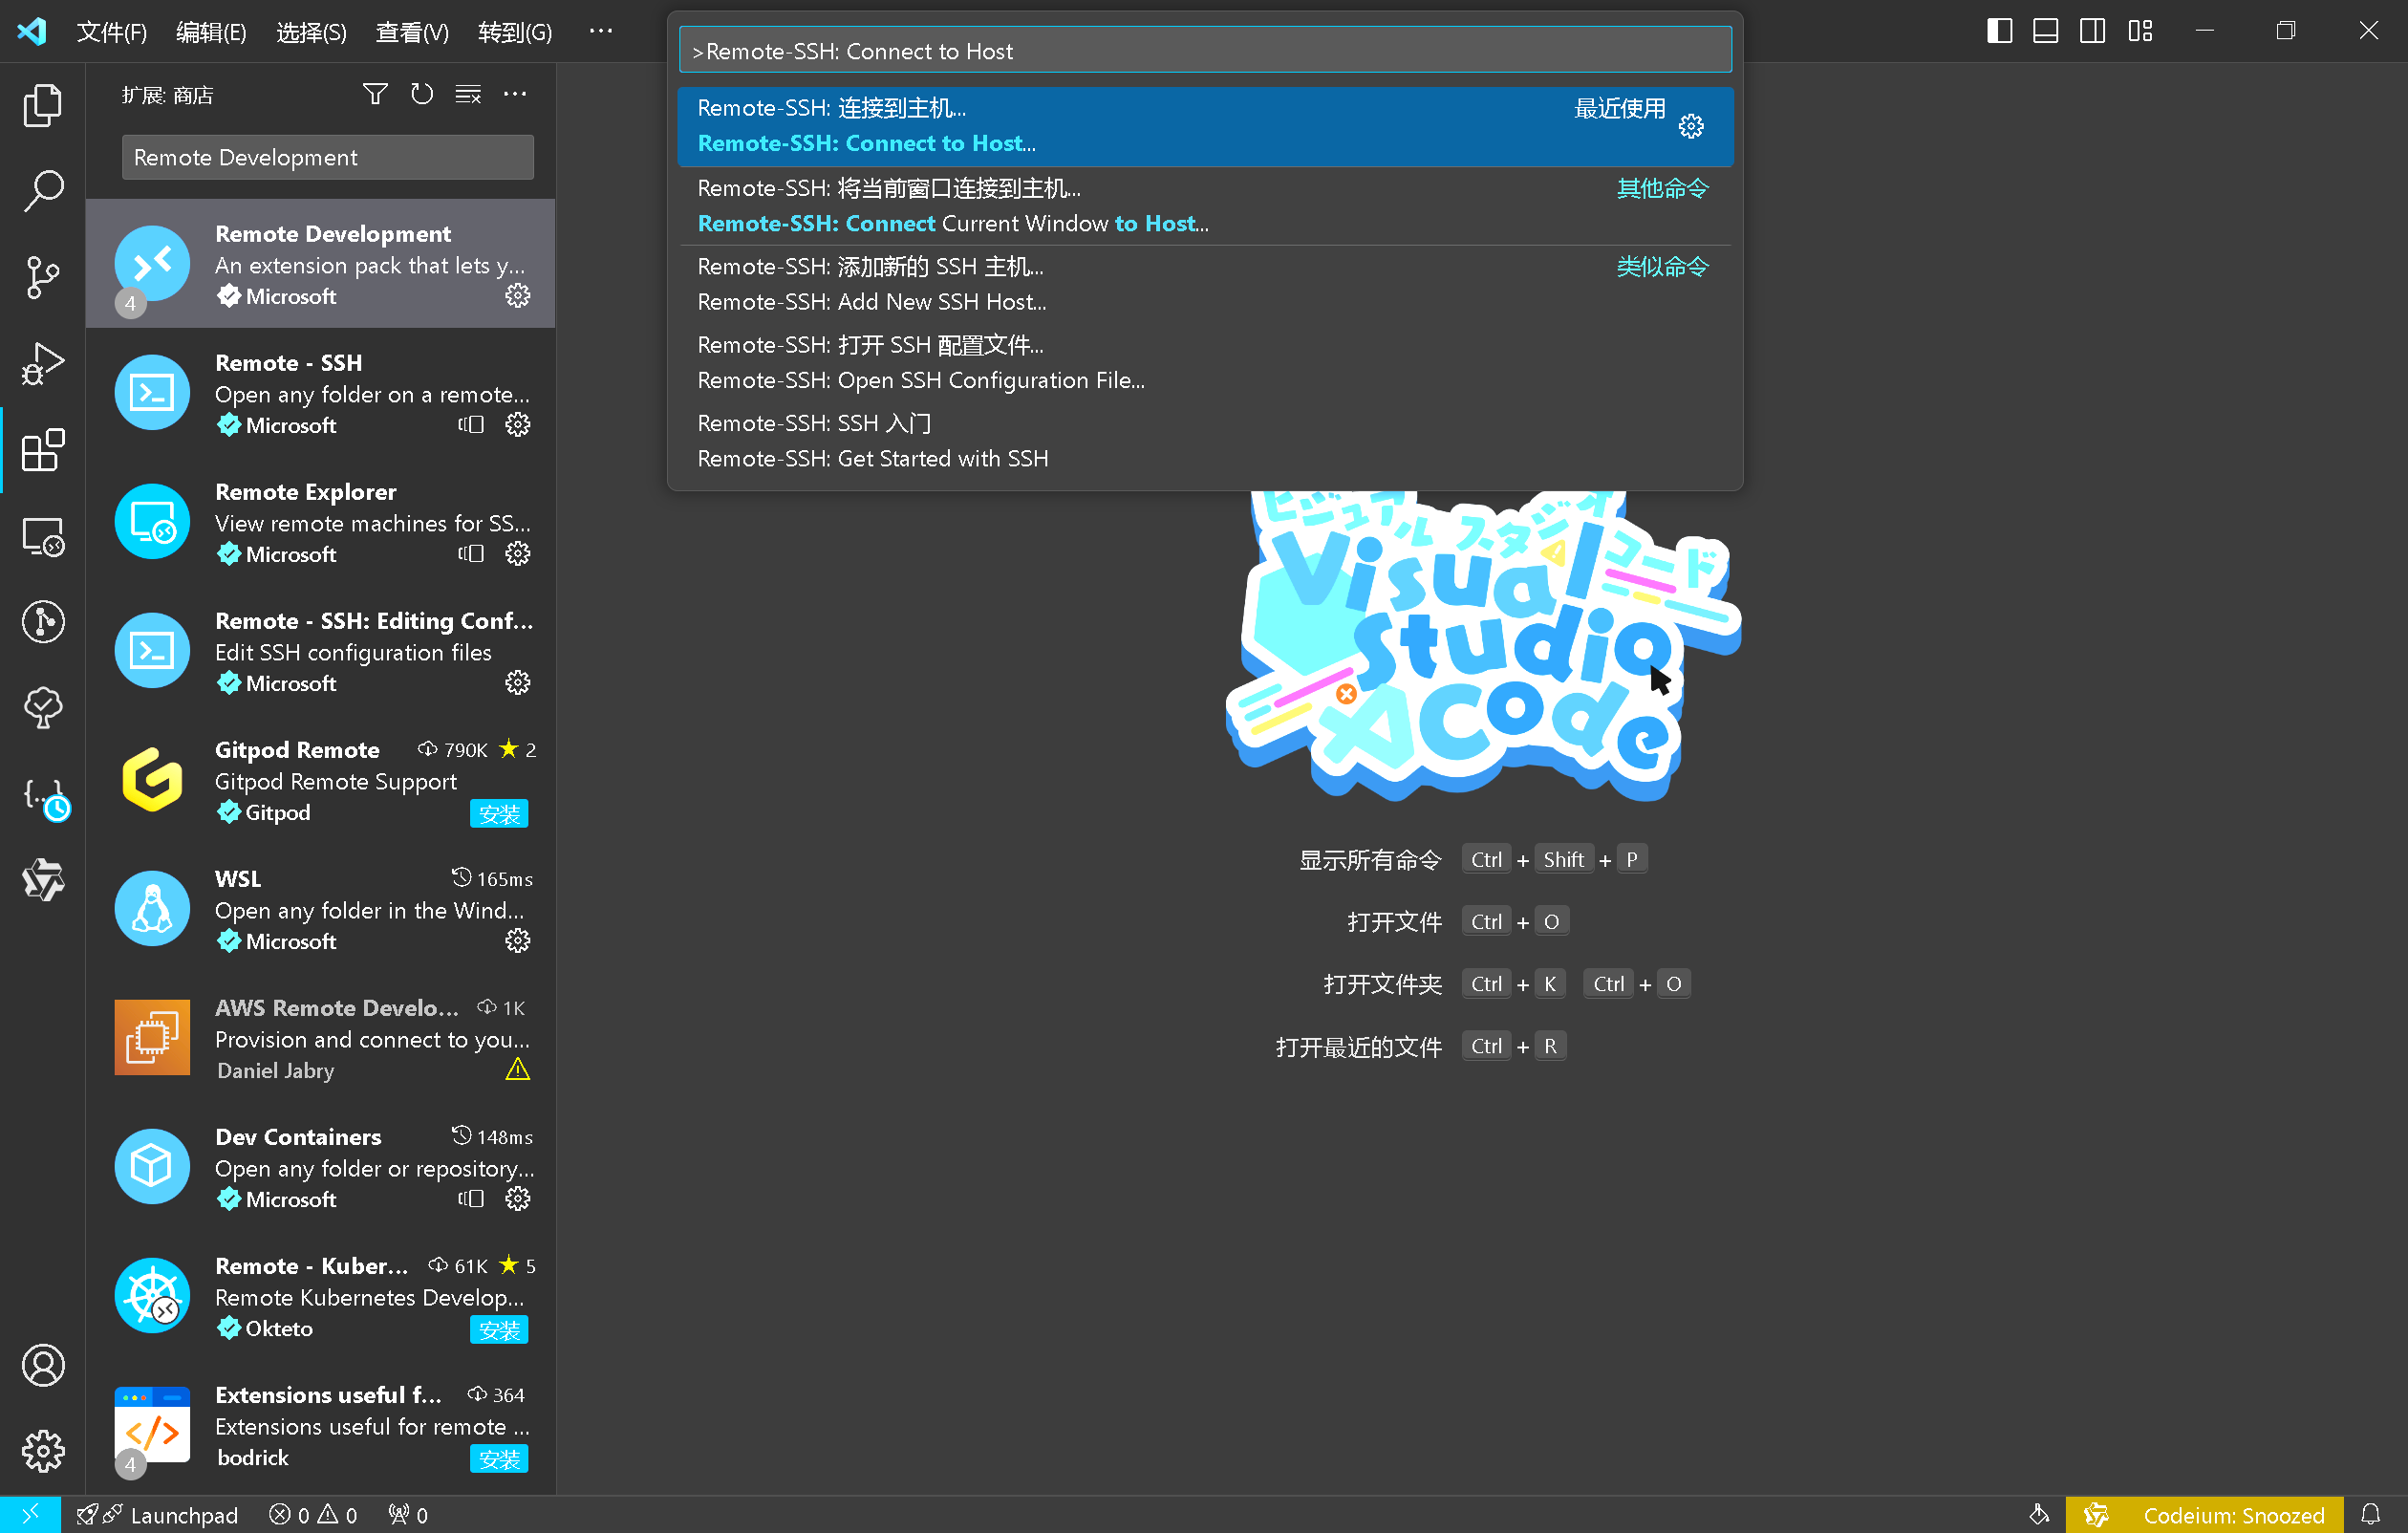Image resolution: width=2408 pixels, height=1533 pixels.
Task: Open the Extensions view icon
Action: (x=43, y=449)
